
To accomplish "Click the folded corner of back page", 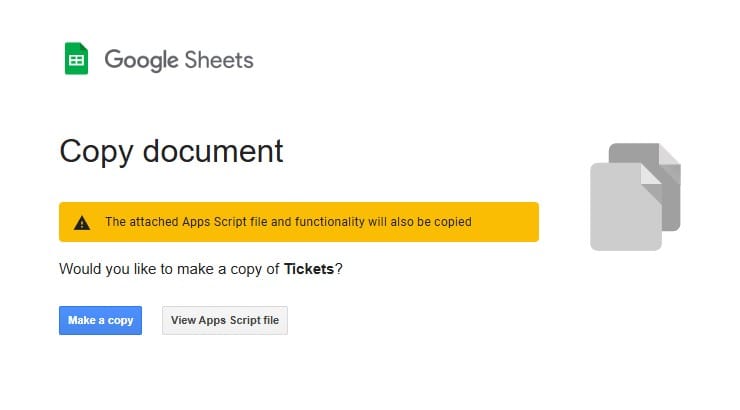I will (670, 154).
